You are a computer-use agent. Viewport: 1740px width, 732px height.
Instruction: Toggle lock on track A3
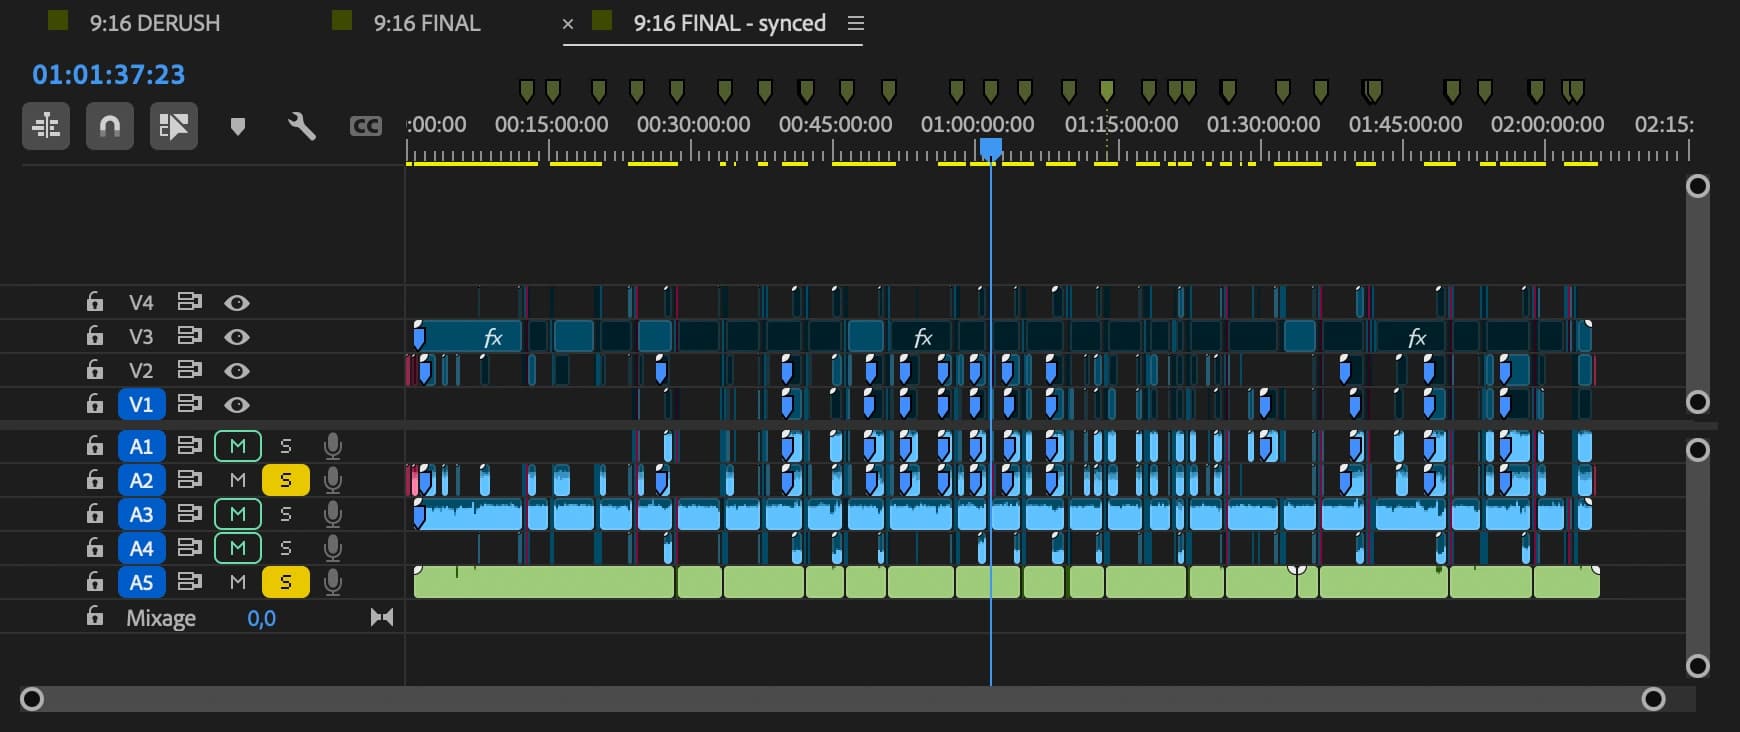94,513
